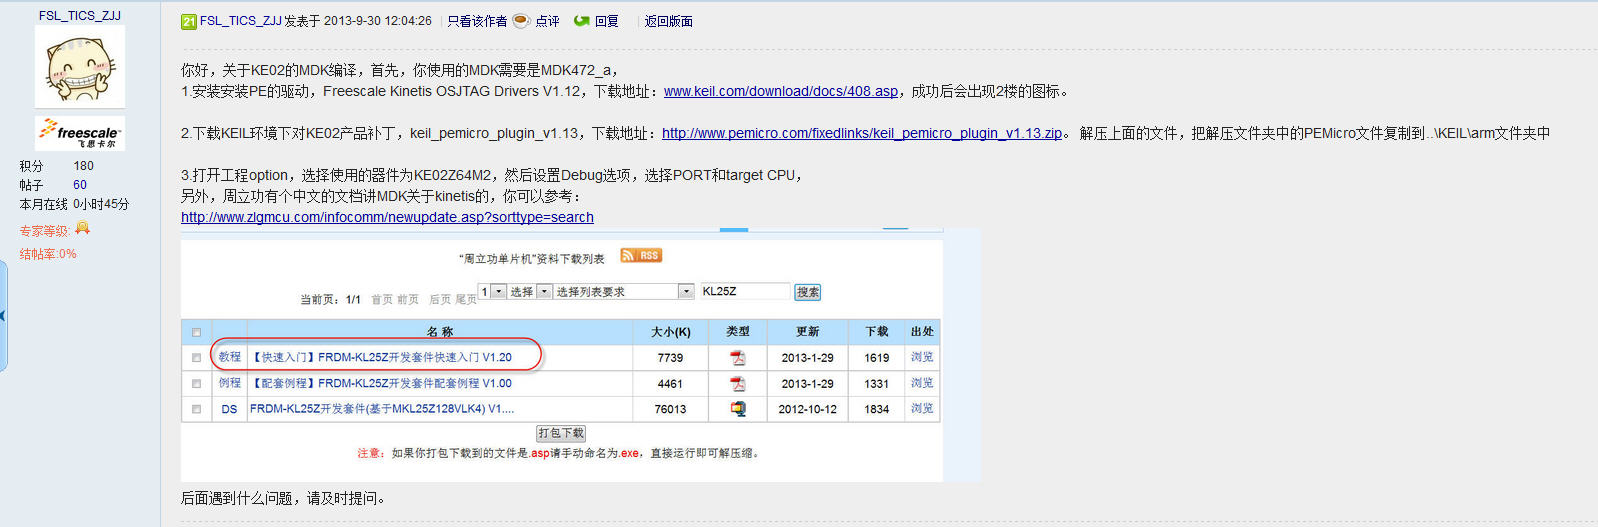The image size is (1598, 527).
Task: Open 快速入门 FRDM-KL25Z V1.20 document link
Action: [x=380, y=357]
